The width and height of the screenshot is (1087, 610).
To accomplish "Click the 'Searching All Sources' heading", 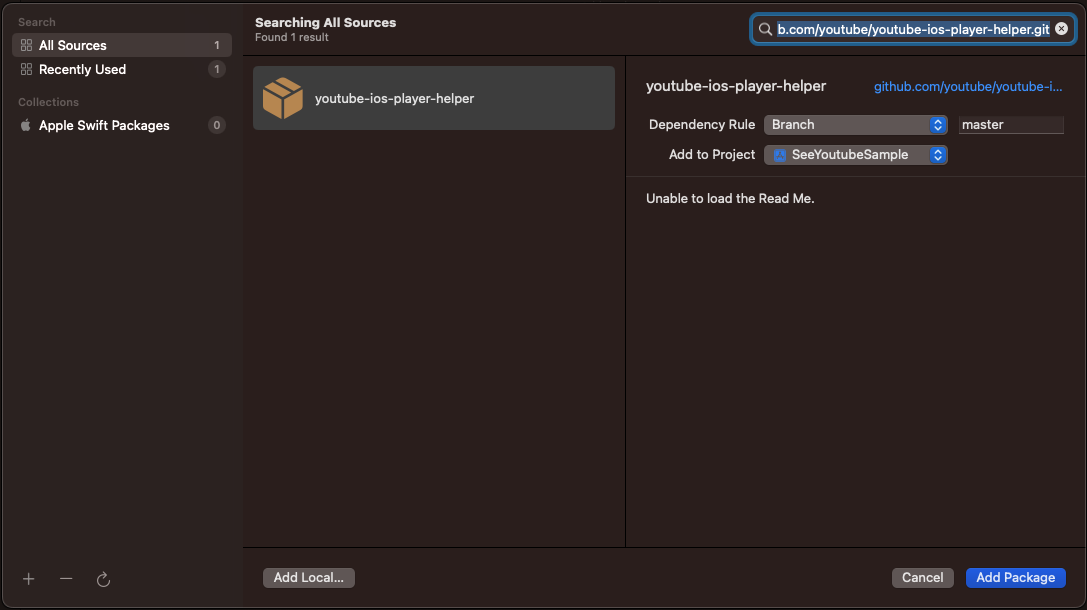I will tap(325, 22).
